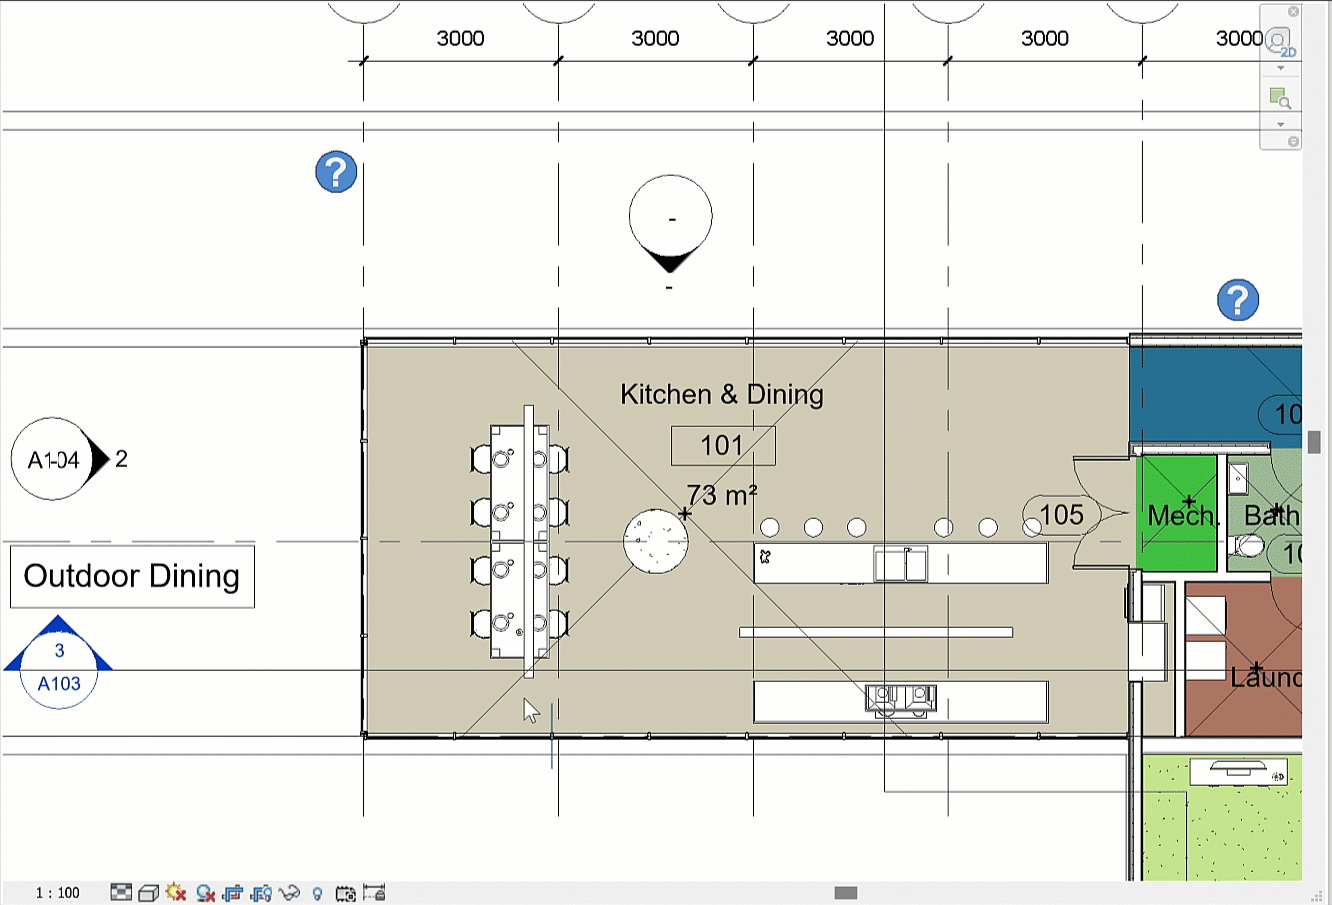1332x905 pixels.
Task: Open the Visual Style options
Action: [149, 893]
